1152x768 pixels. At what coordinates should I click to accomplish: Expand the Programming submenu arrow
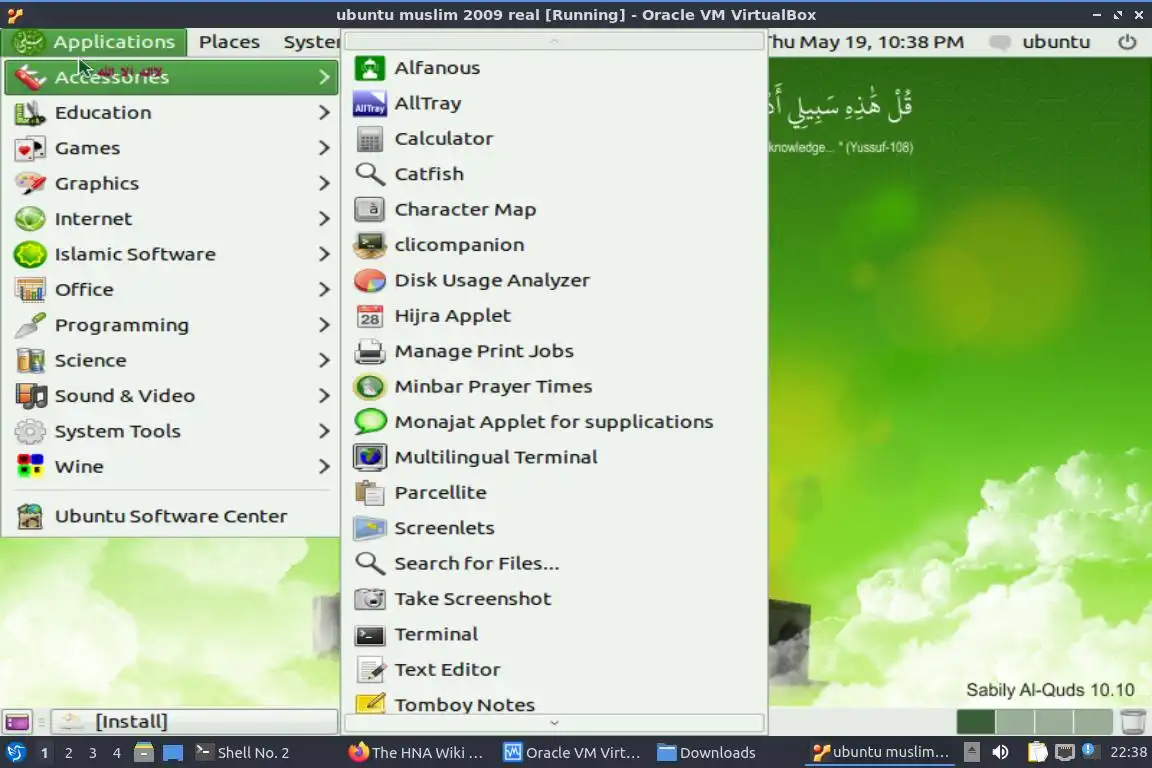tap(324, 325)
